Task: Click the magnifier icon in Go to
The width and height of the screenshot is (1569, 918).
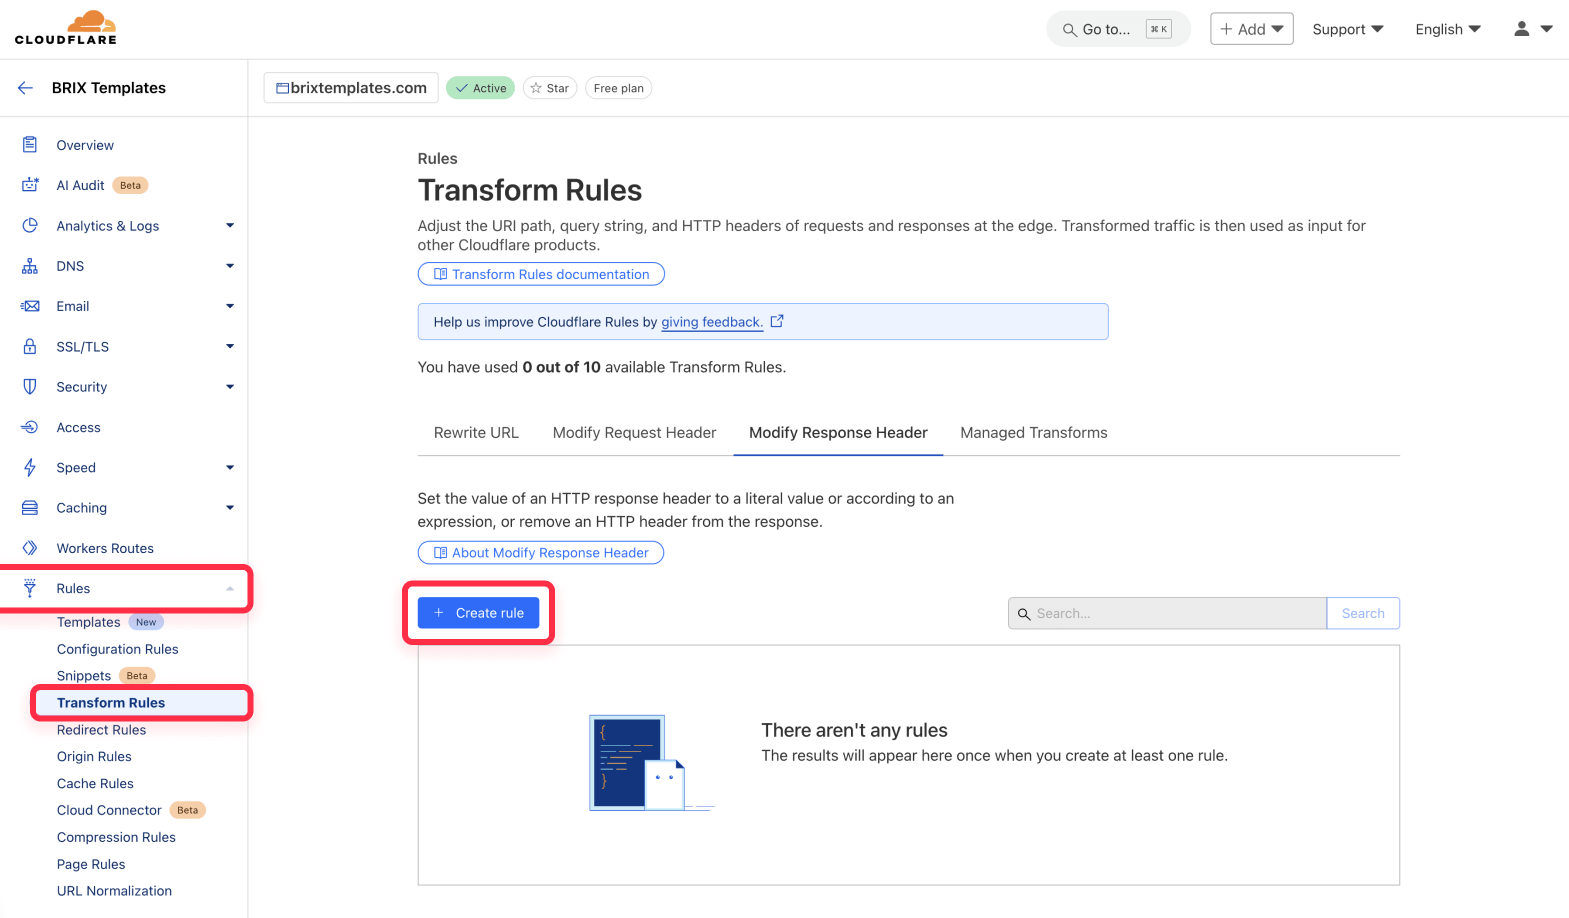Action: click(1069, 30)
